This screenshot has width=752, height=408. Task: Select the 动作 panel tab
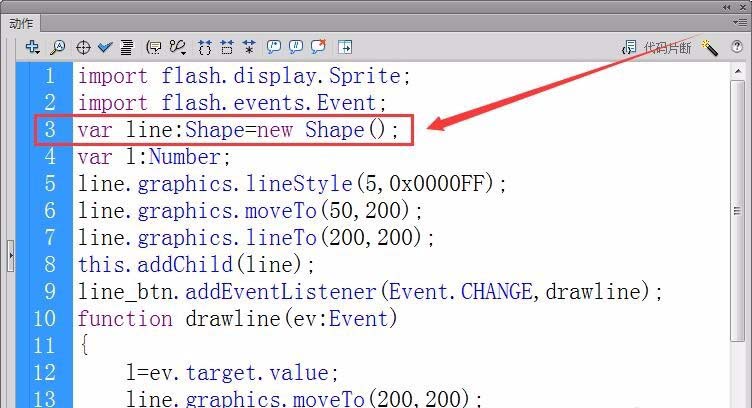pos(21,23)
